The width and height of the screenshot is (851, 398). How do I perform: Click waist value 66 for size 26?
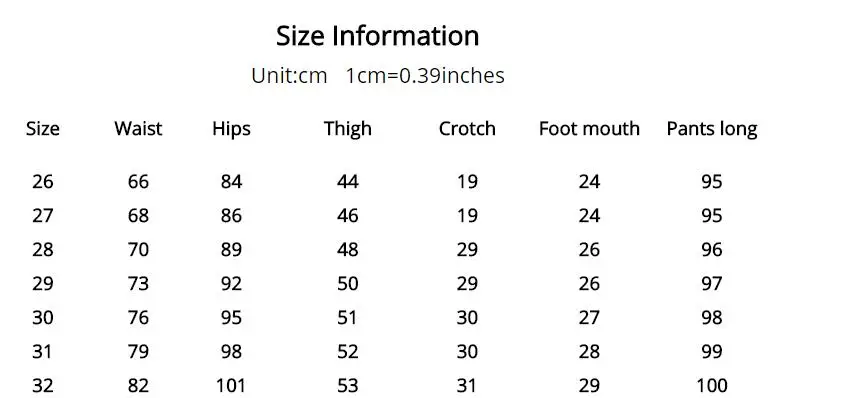[138, 181]
